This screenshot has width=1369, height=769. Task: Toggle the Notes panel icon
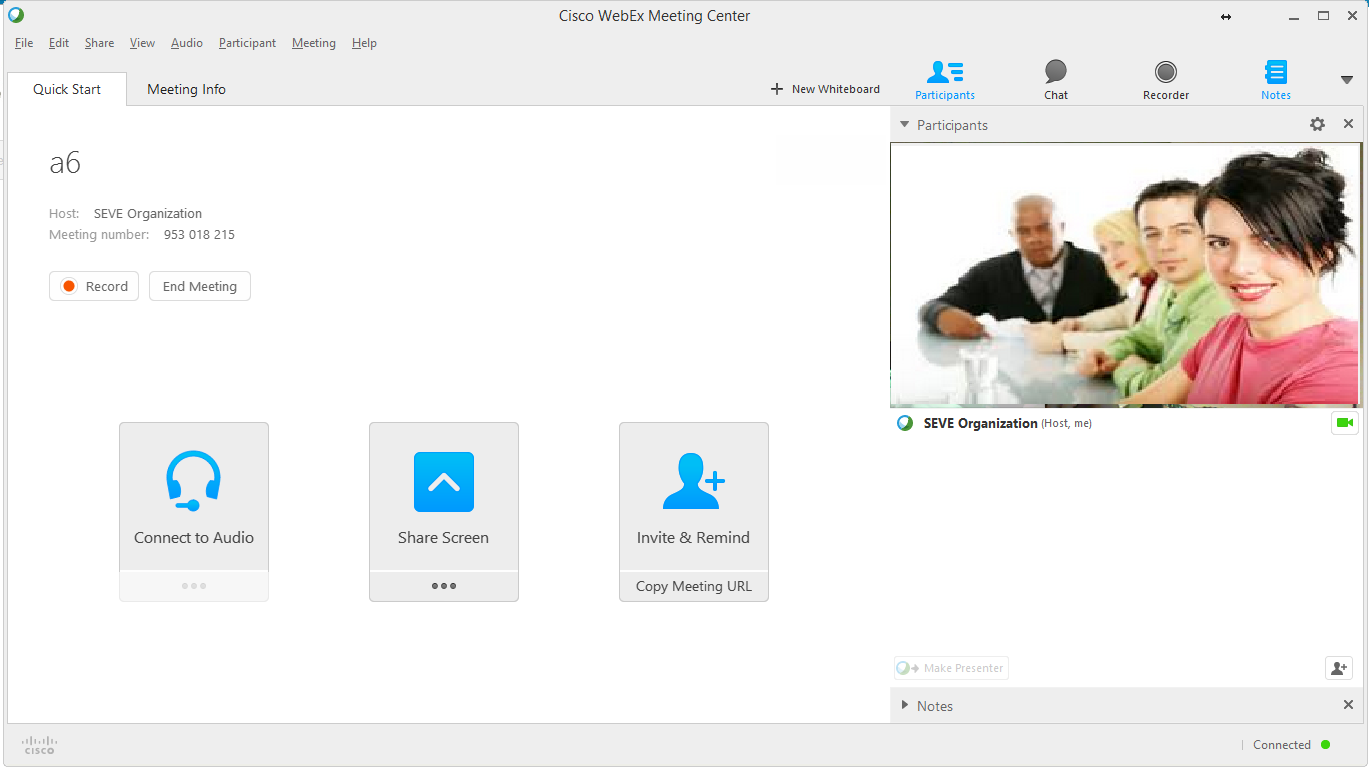1276,80
